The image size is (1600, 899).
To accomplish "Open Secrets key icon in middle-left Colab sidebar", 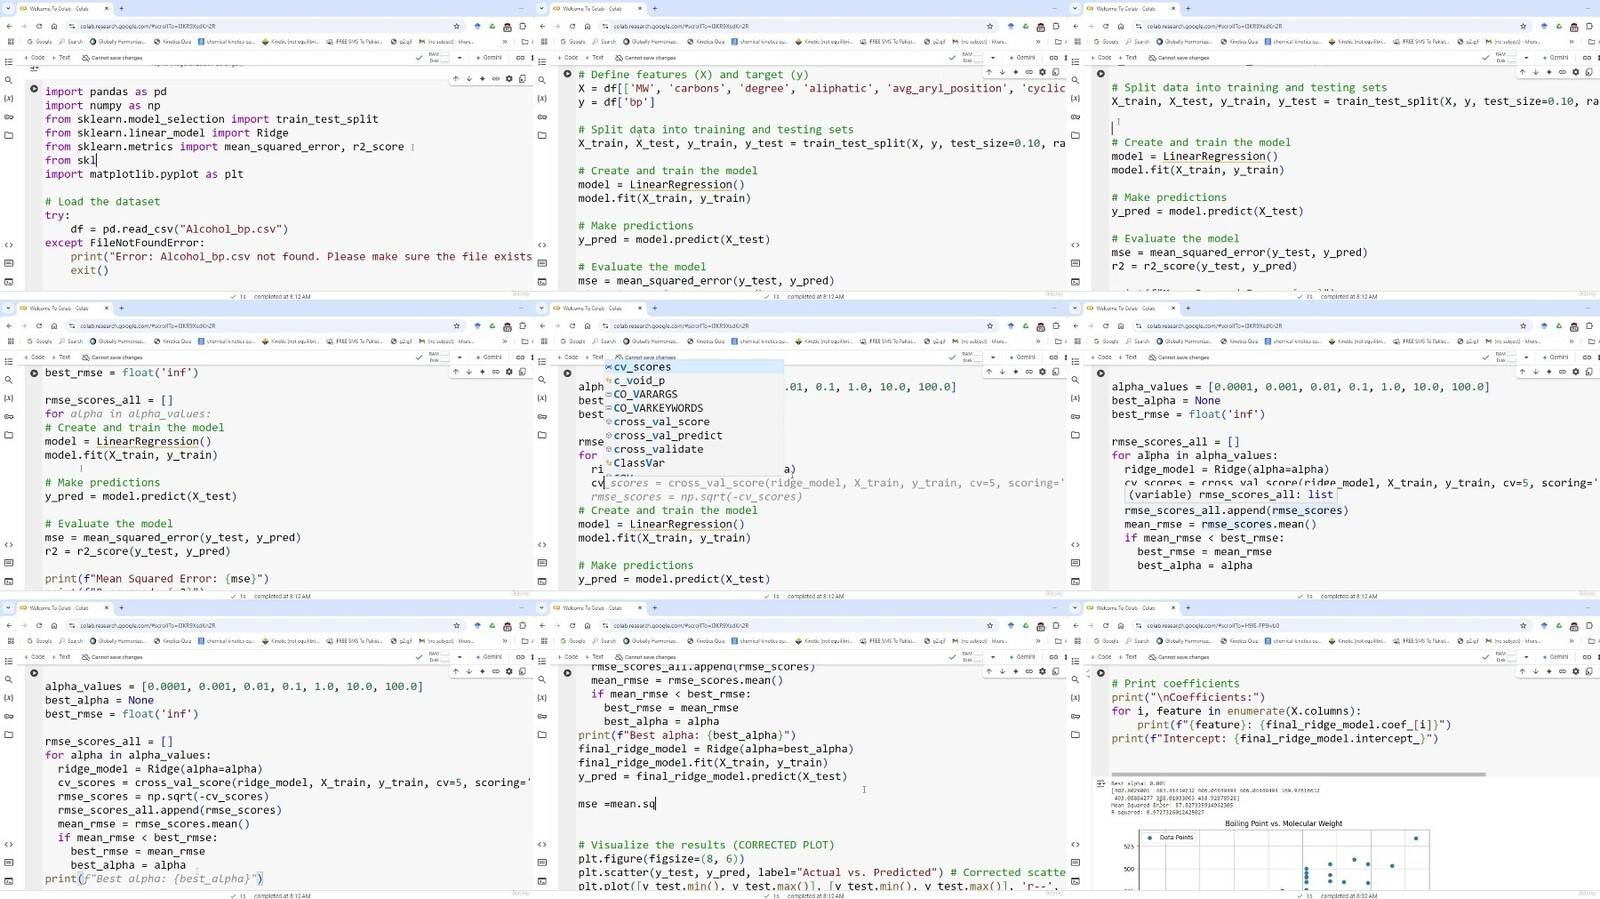I will point(9,416).
